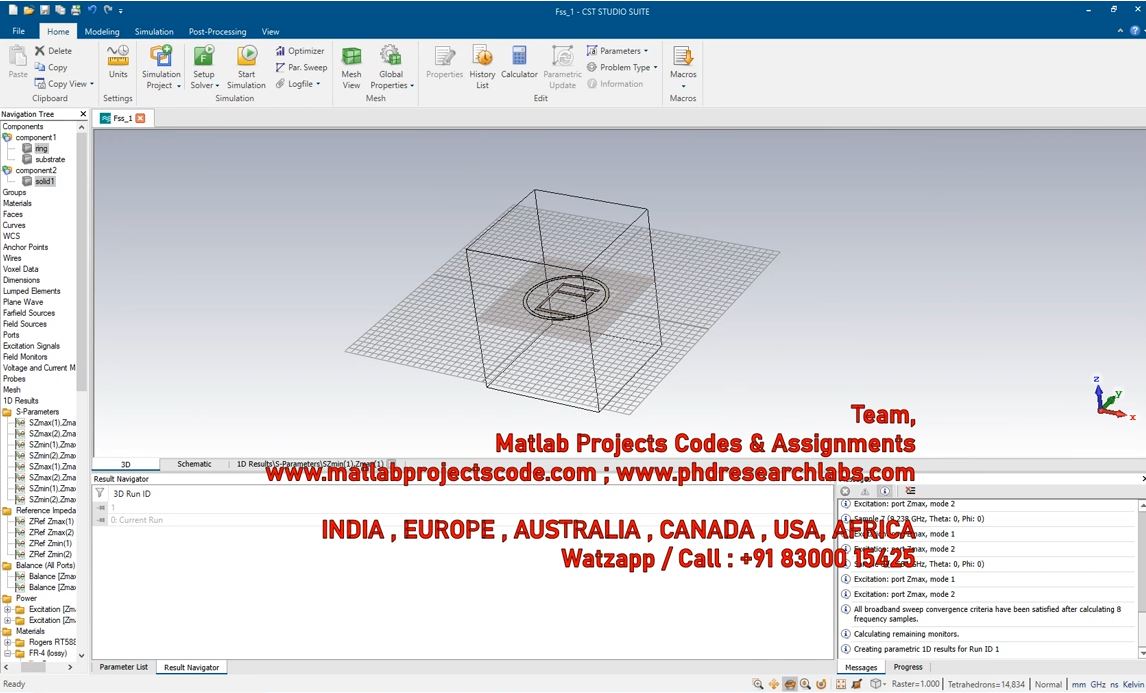Click the Units settings icon
This screenshot has height=693, width=1146.
(118, 61)
